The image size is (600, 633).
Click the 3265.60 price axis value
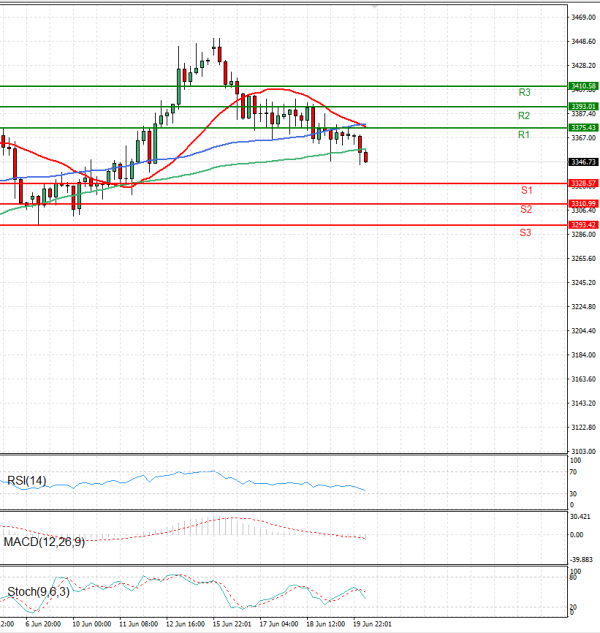click(583, 258)
